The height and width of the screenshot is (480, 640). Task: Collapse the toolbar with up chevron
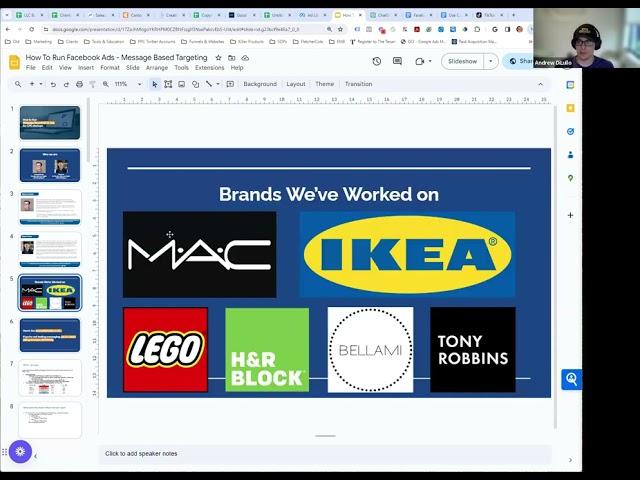pos(540,84)
